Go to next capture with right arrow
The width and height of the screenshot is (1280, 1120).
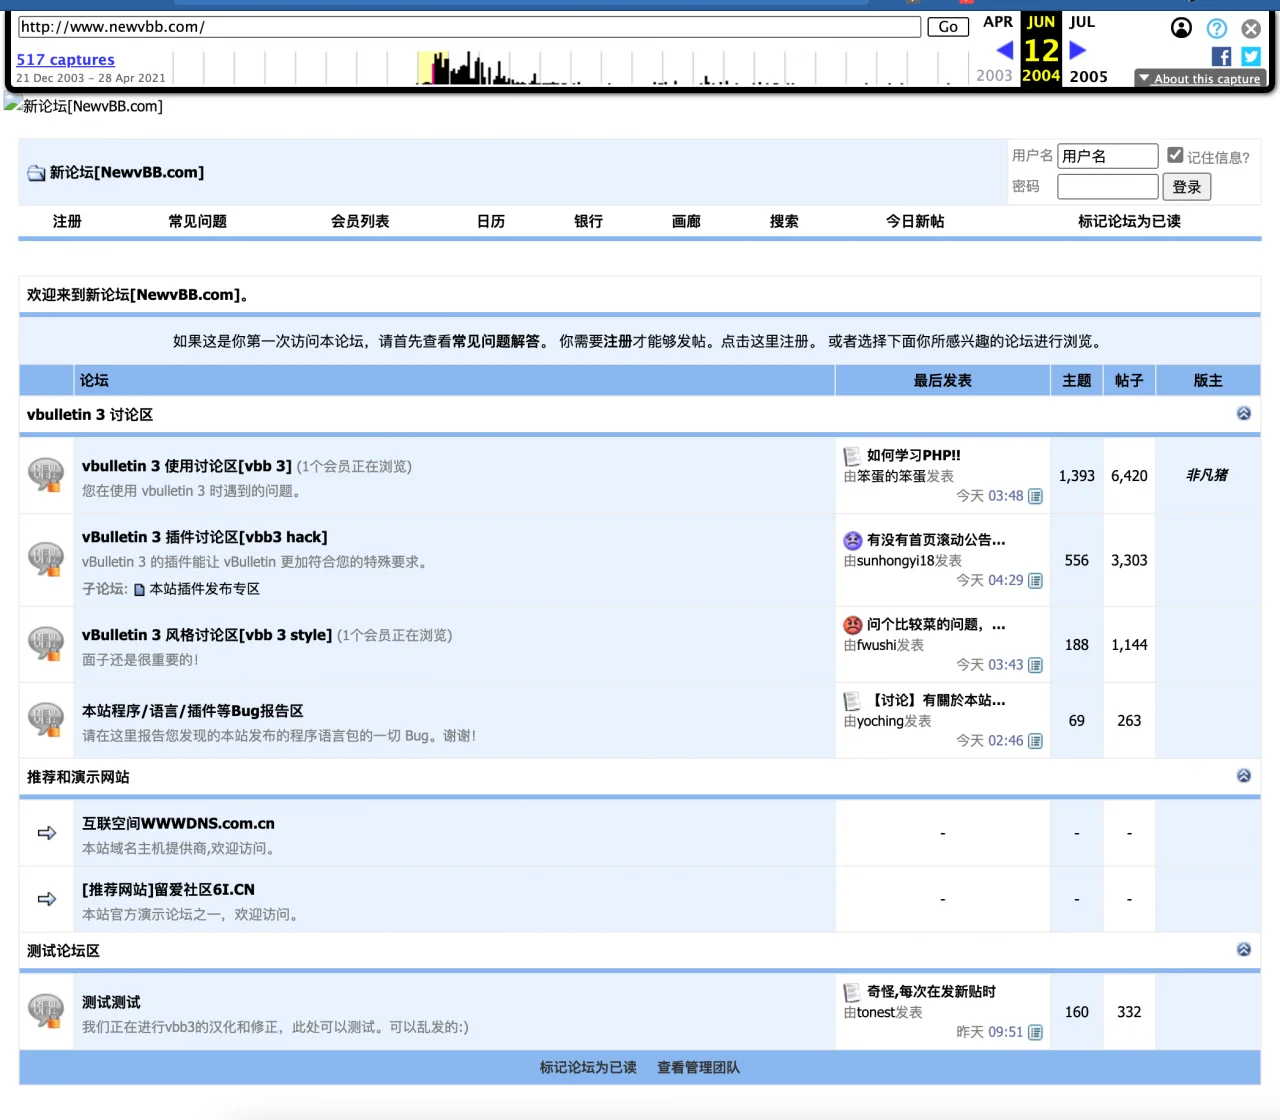(x=1077, y=50)
